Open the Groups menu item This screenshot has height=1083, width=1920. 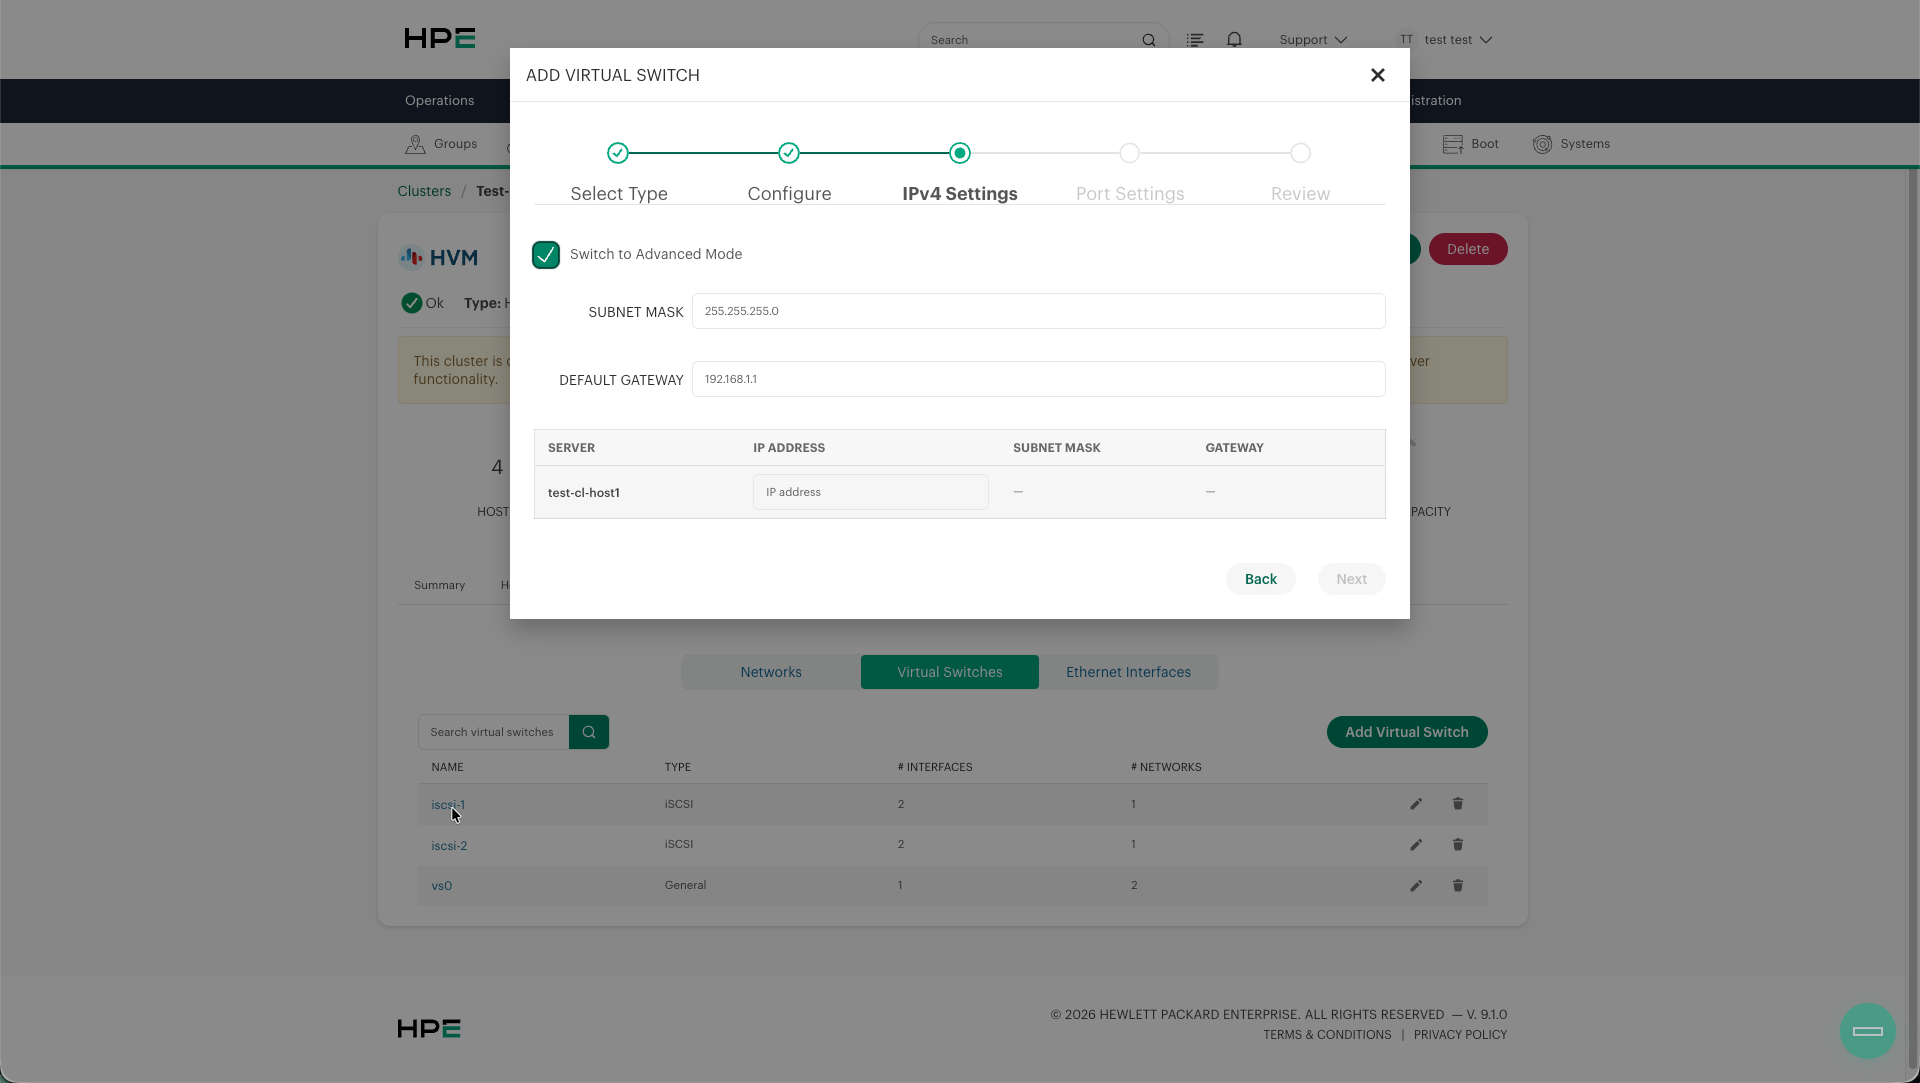click(441, 144)
